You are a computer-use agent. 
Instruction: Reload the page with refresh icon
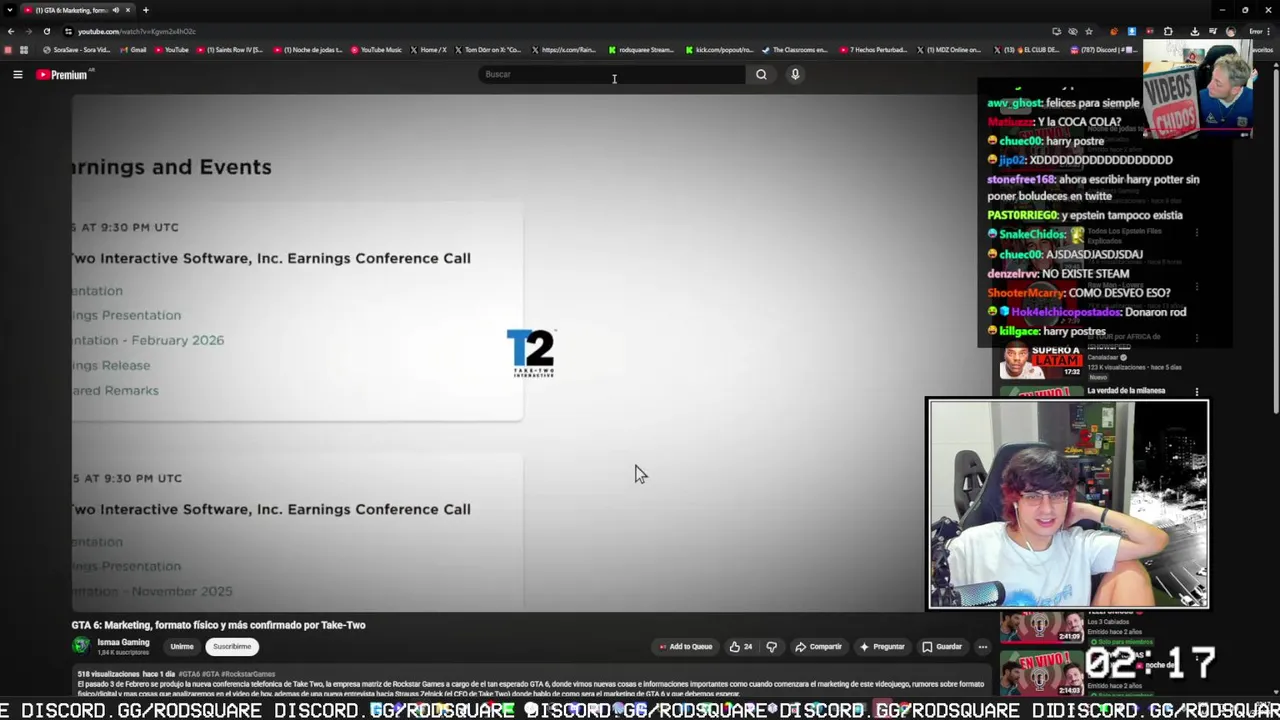(46, 31)
